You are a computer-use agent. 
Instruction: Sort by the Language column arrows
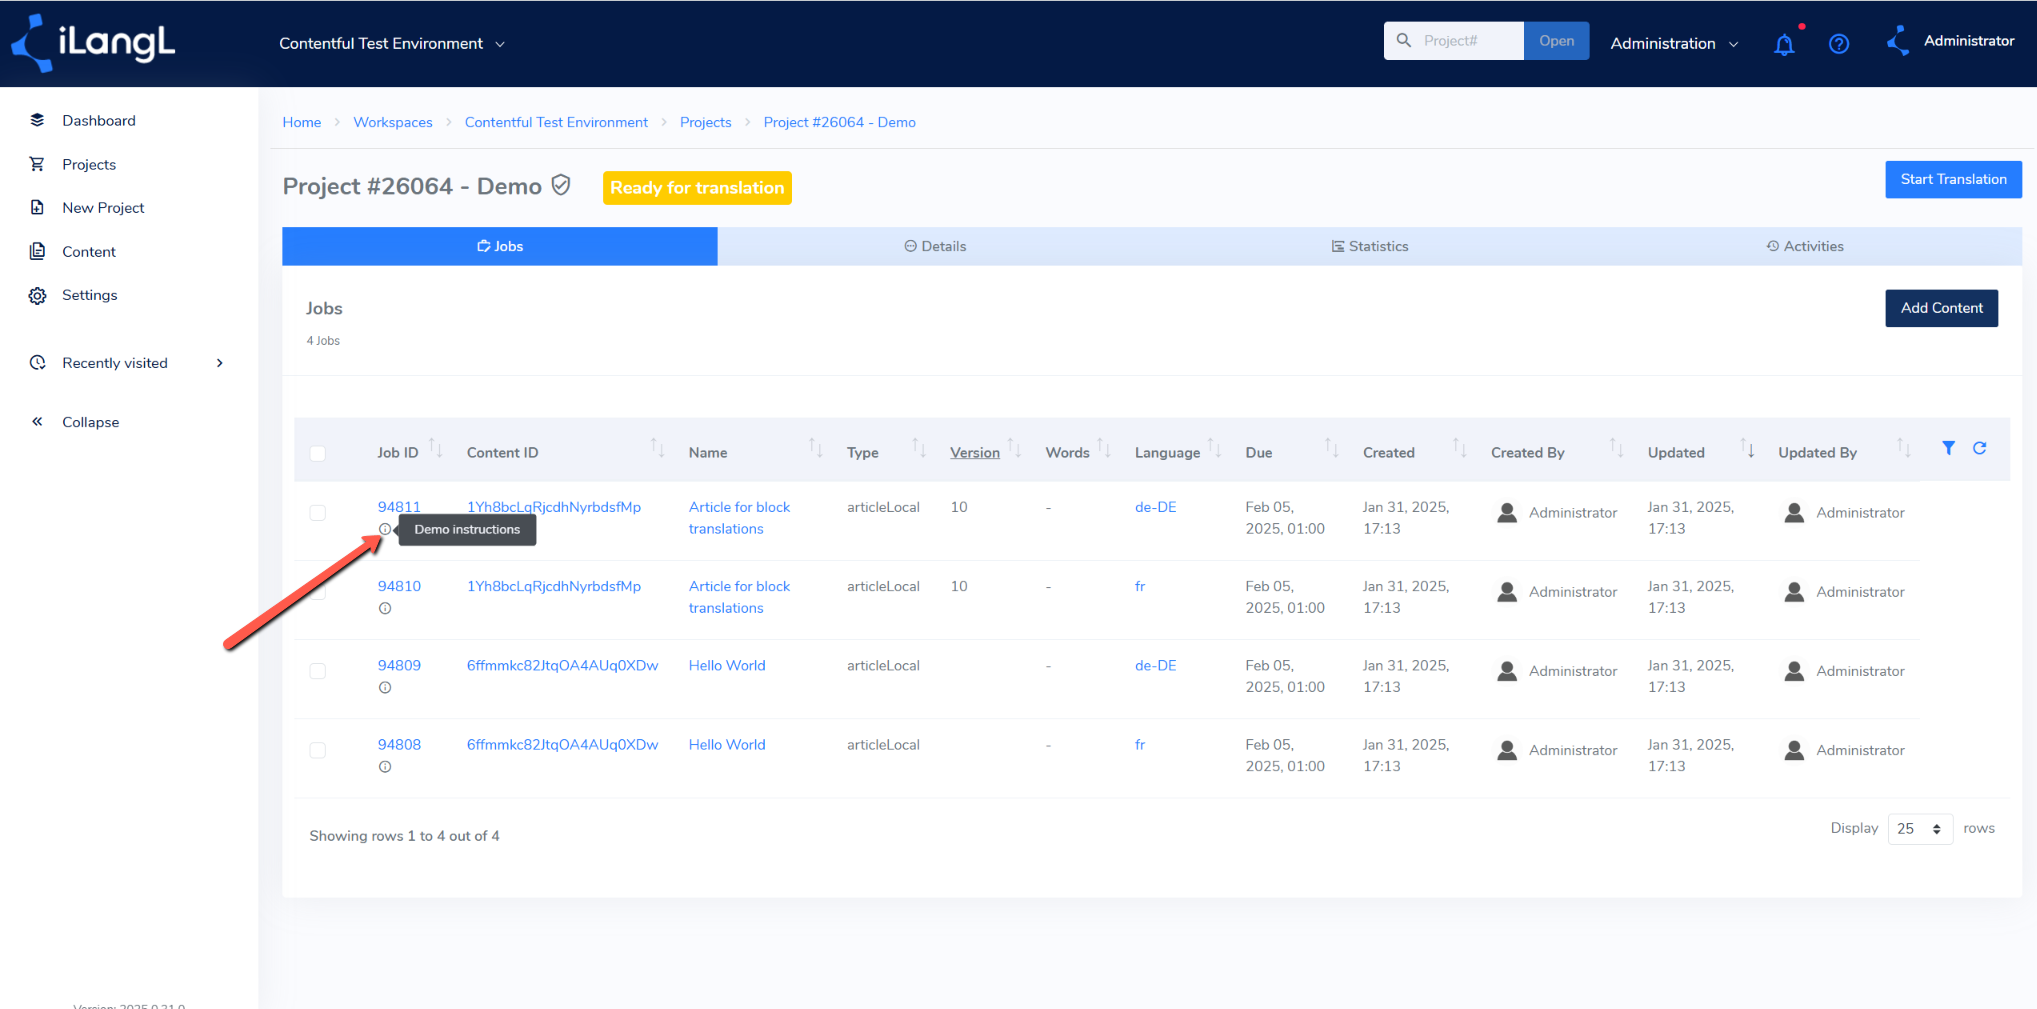point(1215,447)
